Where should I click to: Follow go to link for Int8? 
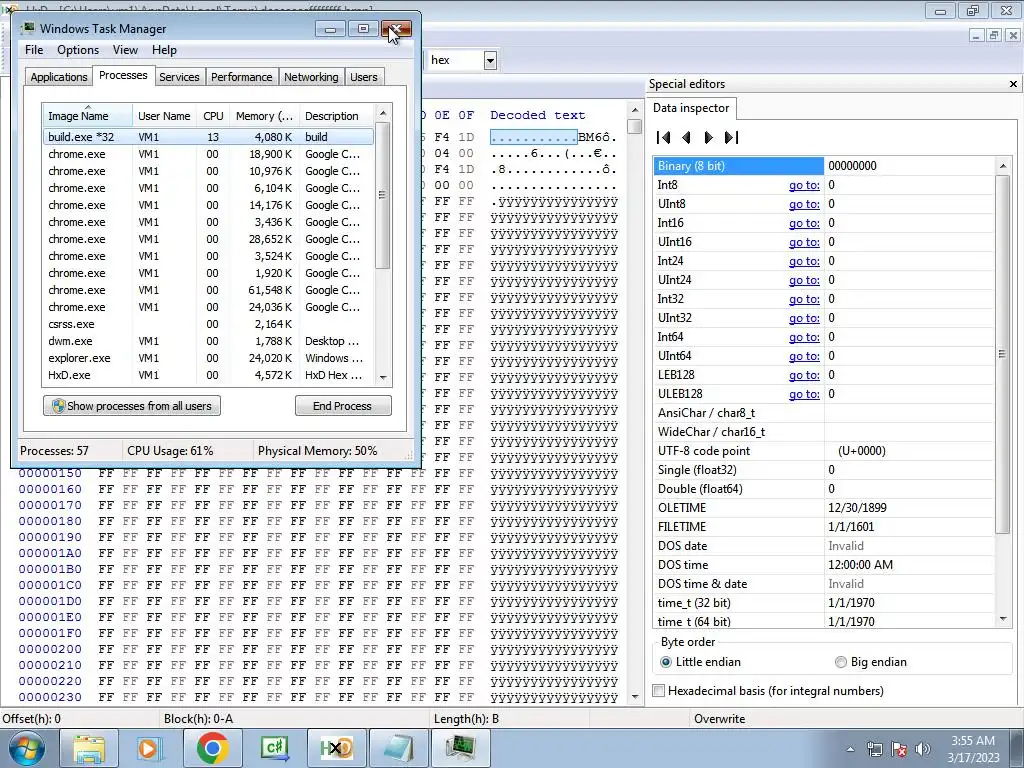point(804,185)
